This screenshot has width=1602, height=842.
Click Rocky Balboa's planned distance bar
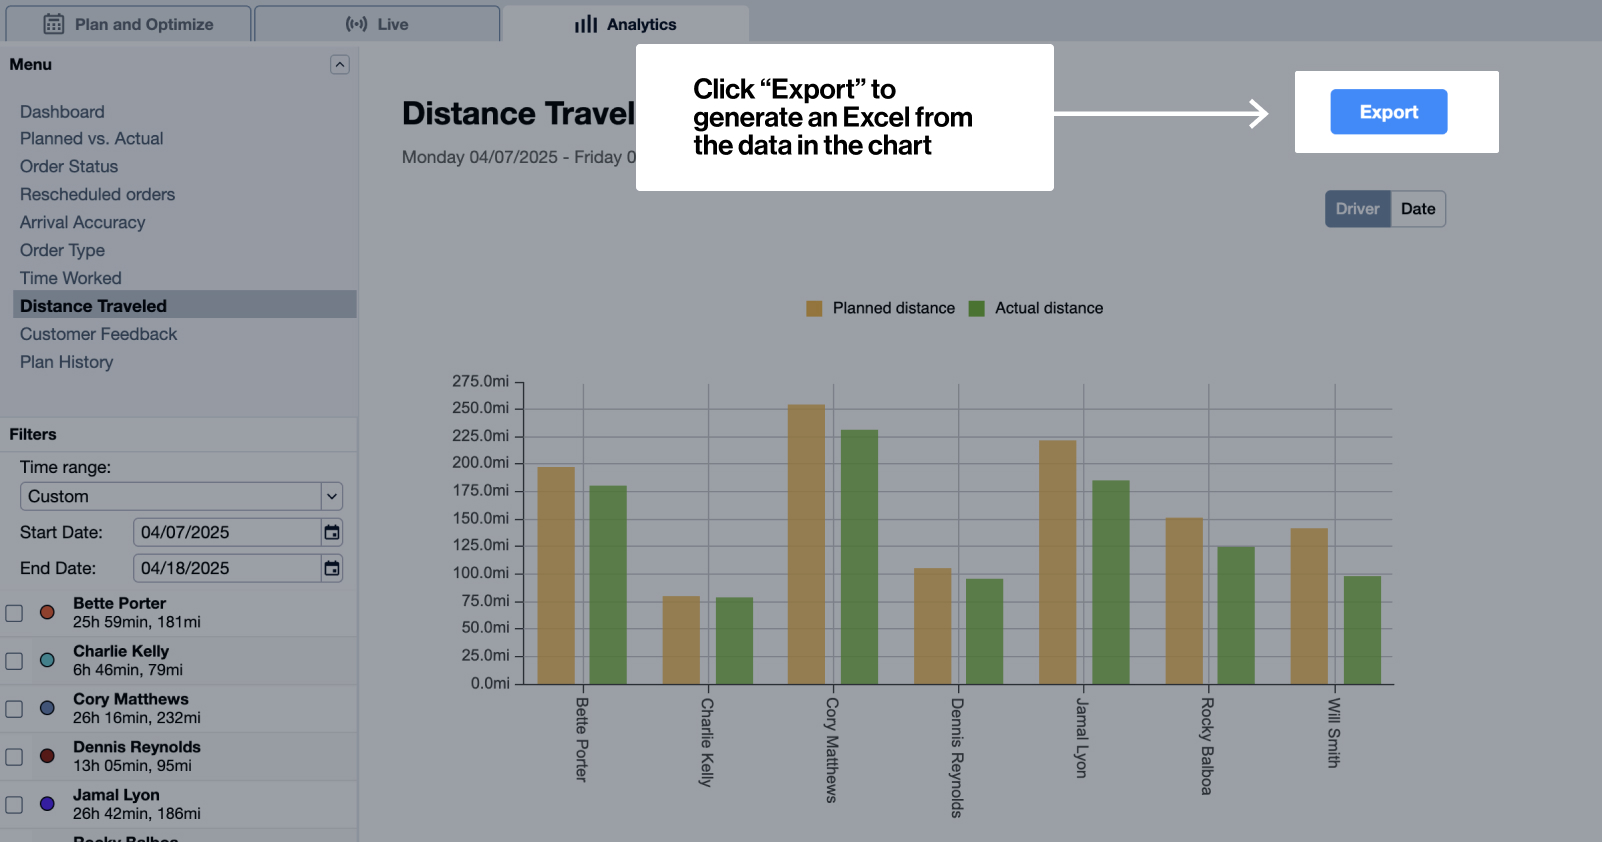pos(1184,601)
